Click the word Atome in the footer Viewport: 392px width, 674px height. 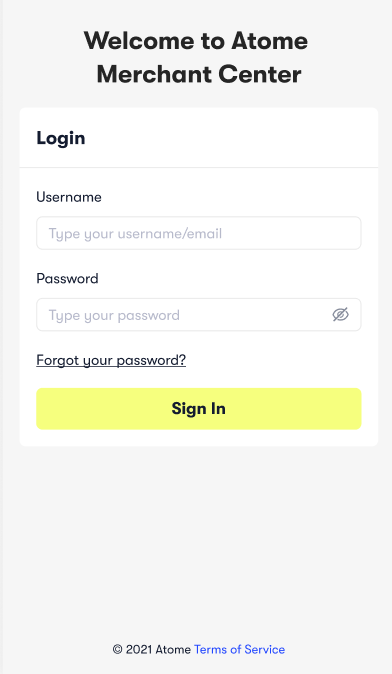pyautogui.click(x=173, y=649)
